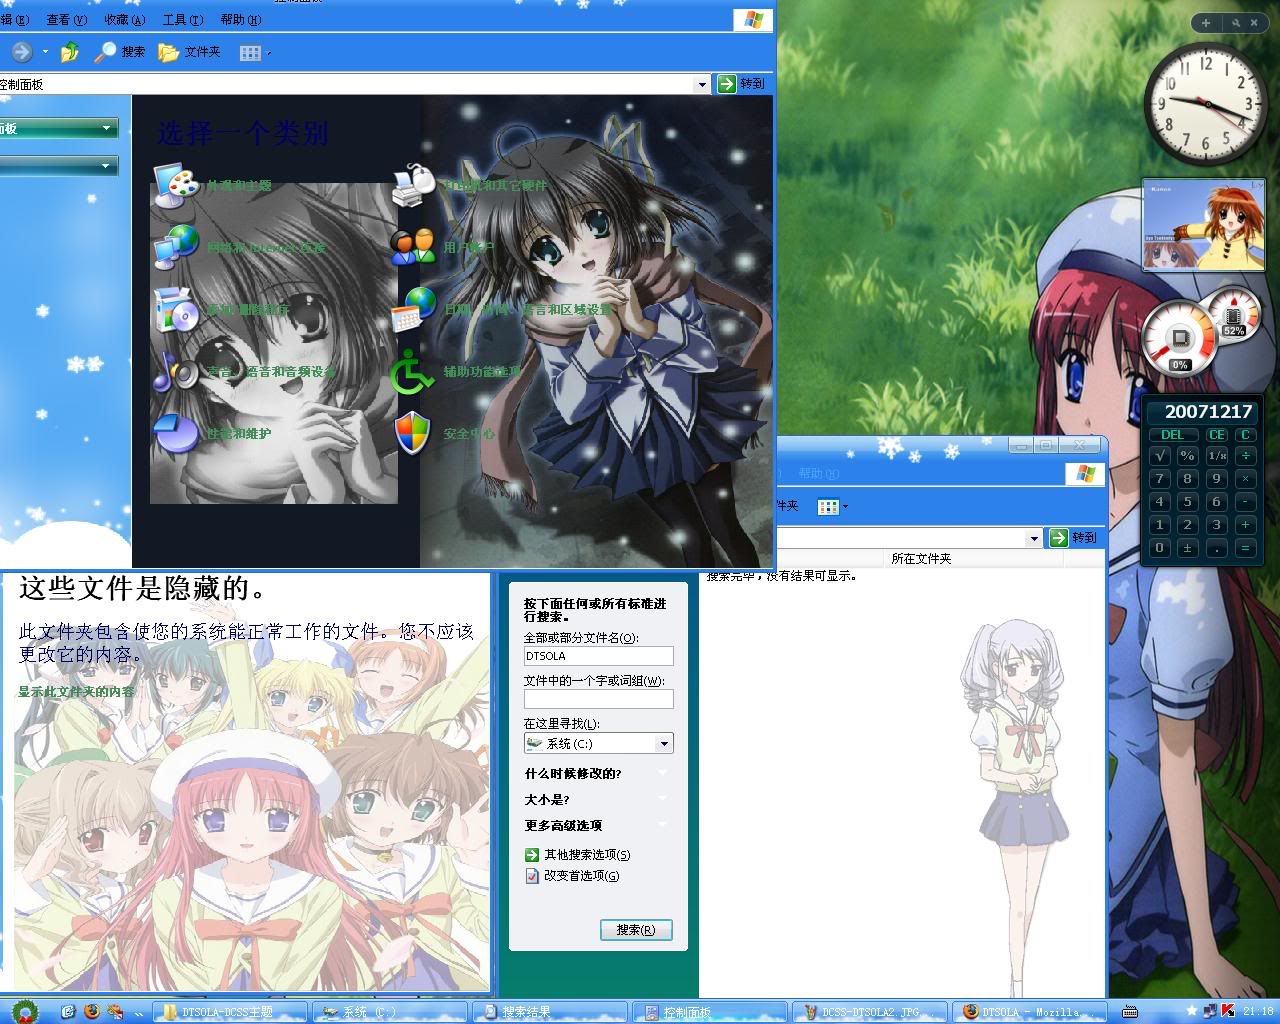
Task: Open 查看(V) menu in Control Panel
Action: click(x=67, y=19)
